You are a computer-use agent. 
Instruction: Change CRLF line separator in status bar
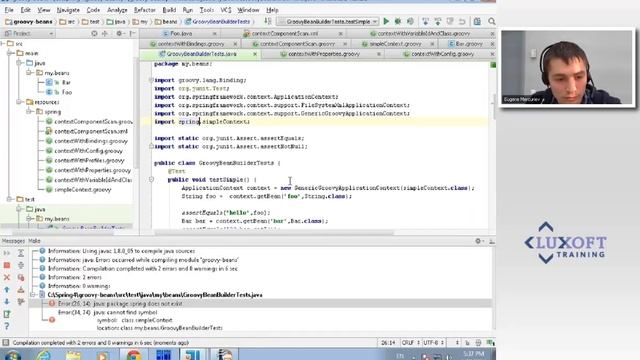click(x=410, y=343)
